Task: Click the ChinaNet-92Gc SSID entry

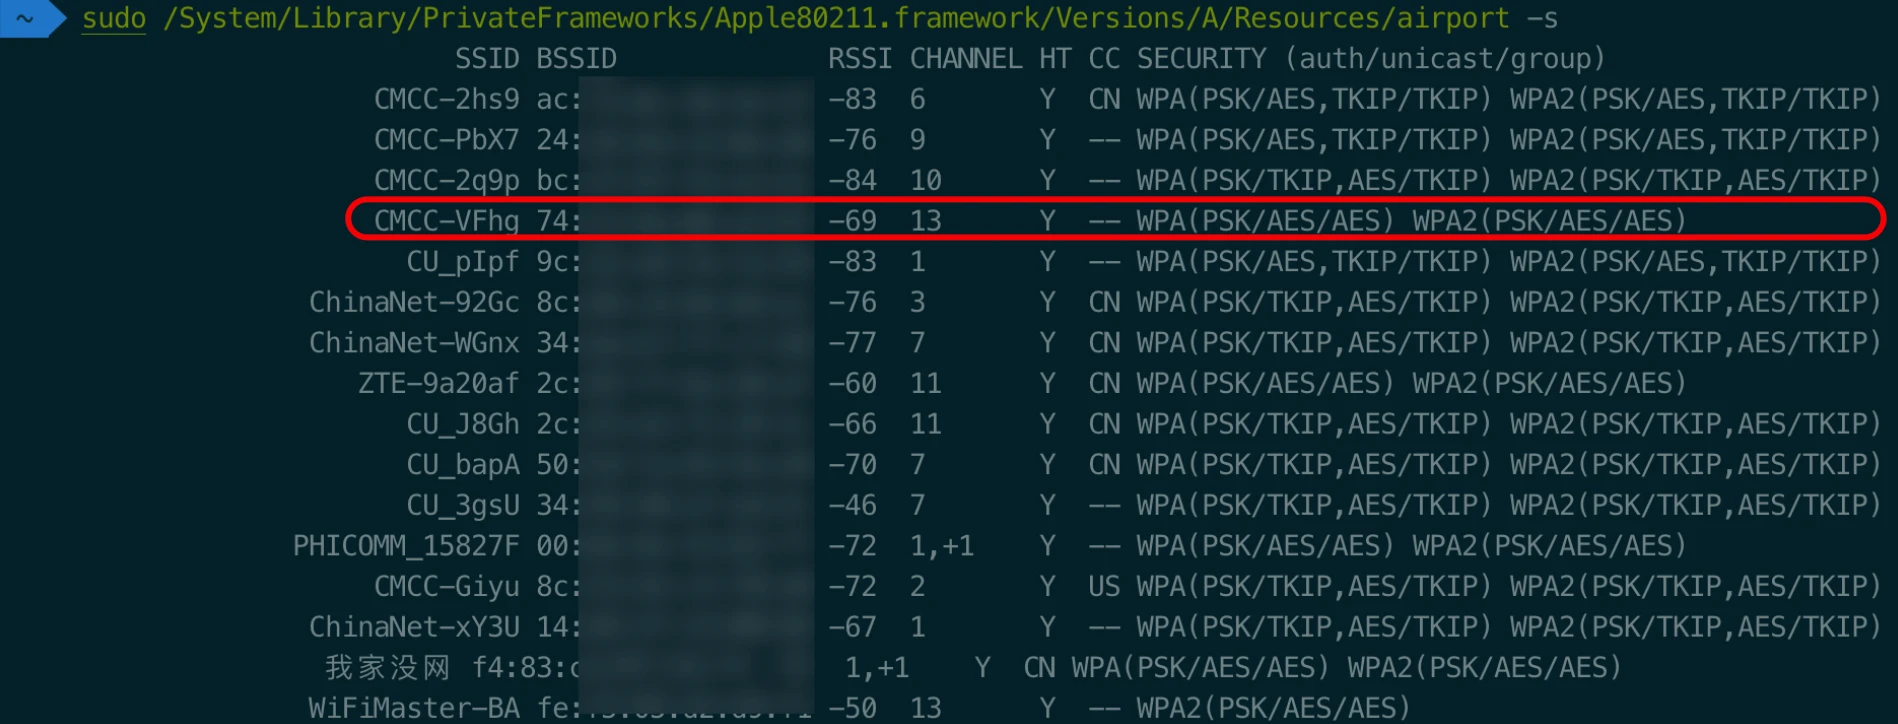Action: click(x=414, y=302)
